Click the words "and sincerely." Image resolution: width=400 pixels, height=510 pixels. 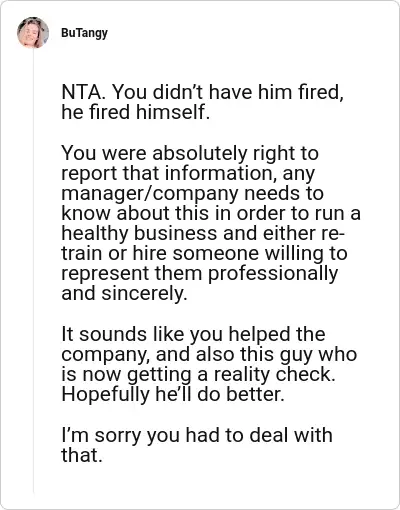tap(125, 294)
